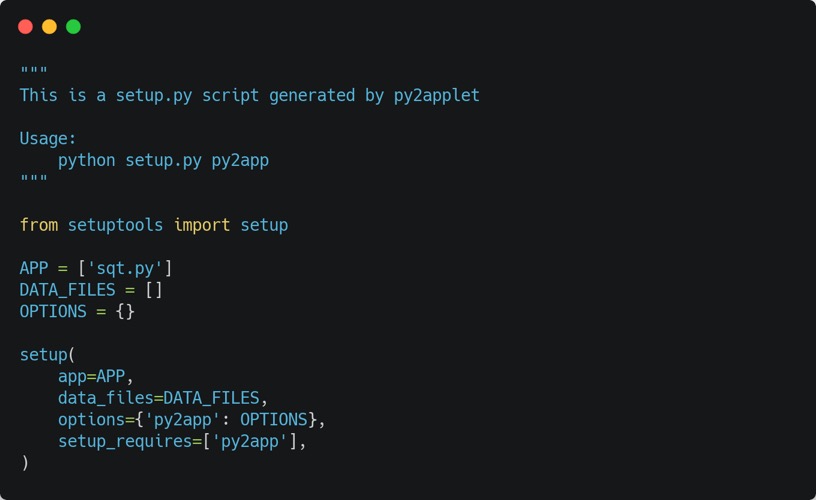Click the 'from' keyword in the import line
The height and width of the screenshot is (500, 816).
pos(39,225)
